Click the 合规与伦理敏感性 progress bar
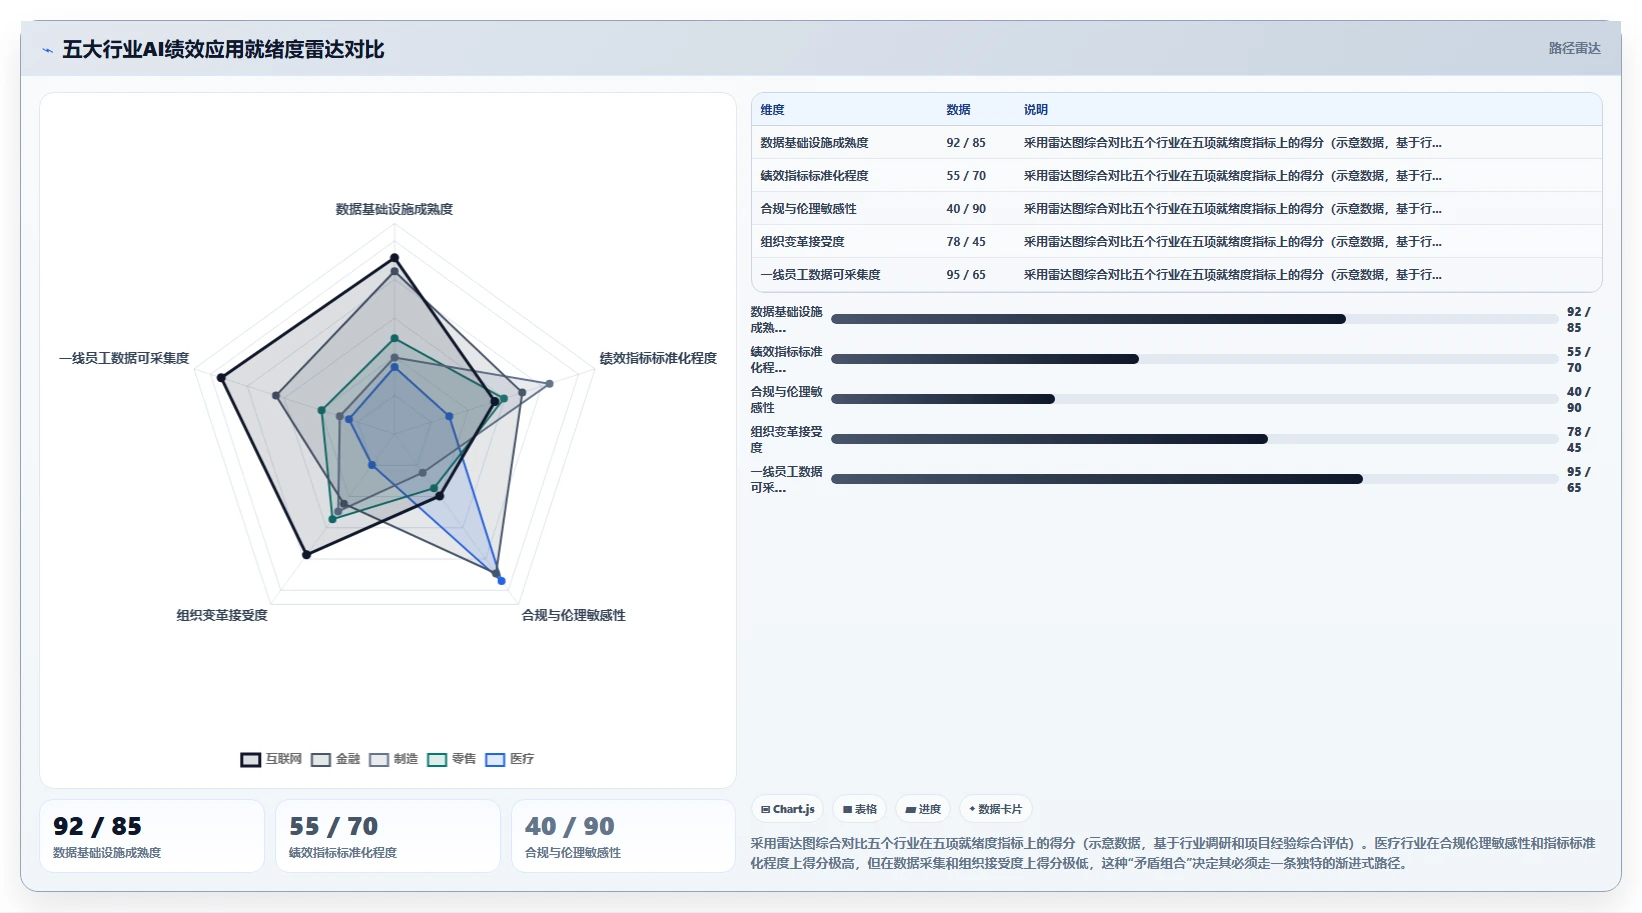The image size is (1642, 913). [x=1194, y=399]
